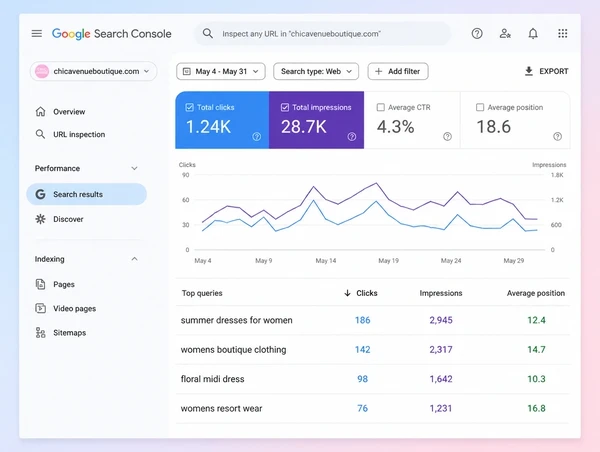
Task: Open URL inspection in the sidebar
Action: (79, 134)
